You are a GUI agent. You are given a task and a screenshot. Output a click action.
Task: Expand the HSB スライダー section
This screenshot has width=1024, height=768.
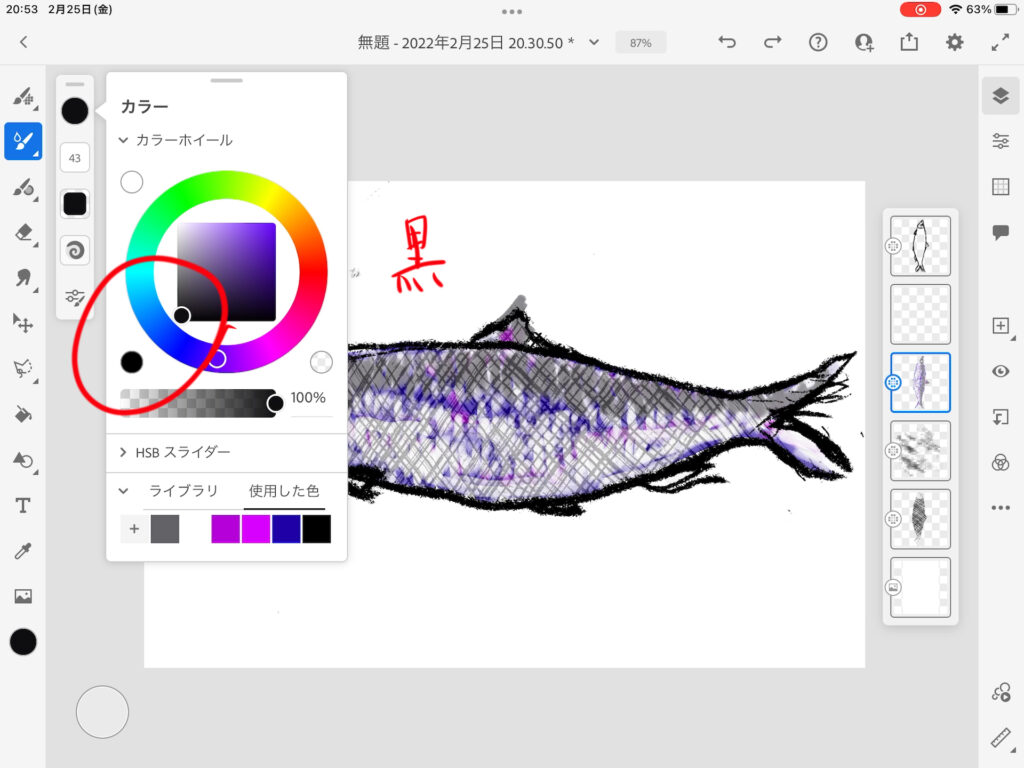(124, 452)
